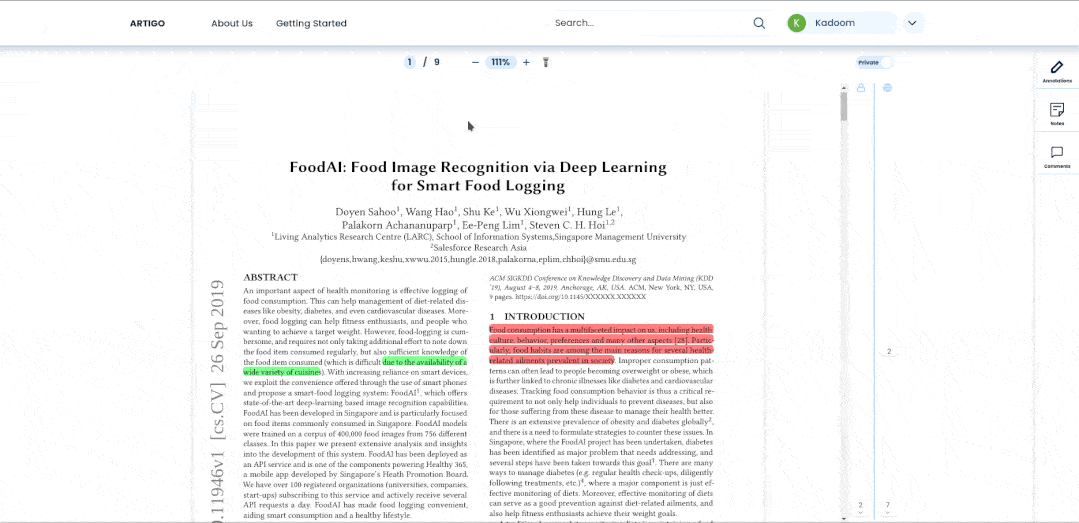Image resolution: width=1079 pixels, height=523 pixels.
Task: Expand the 2 indicator under the lock column
Action: [860, 508]
